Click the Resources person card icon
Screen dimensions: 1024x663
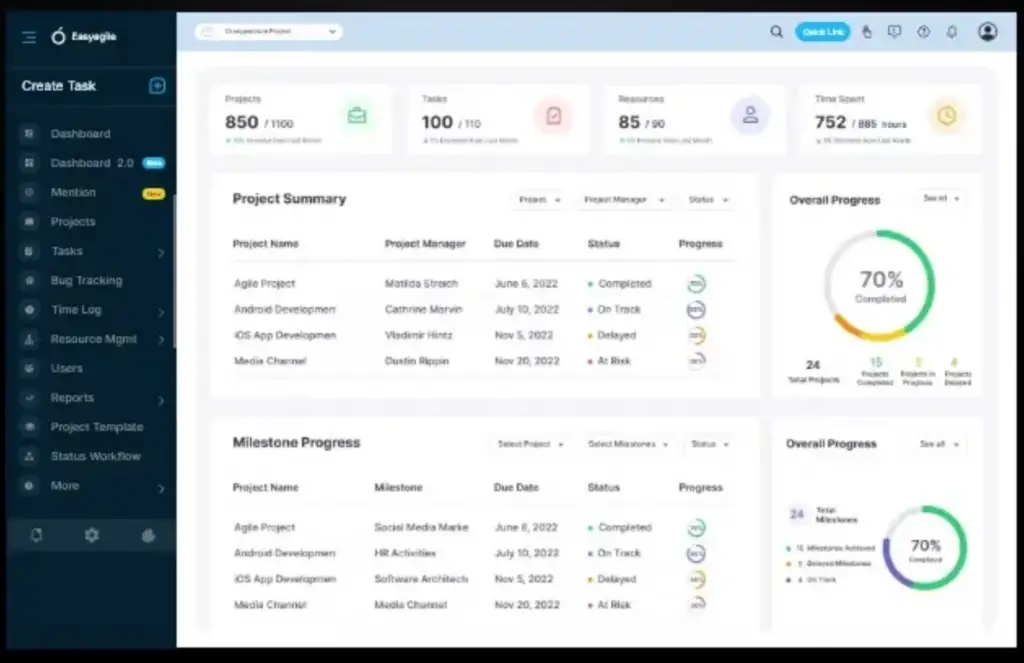point(750,116)
